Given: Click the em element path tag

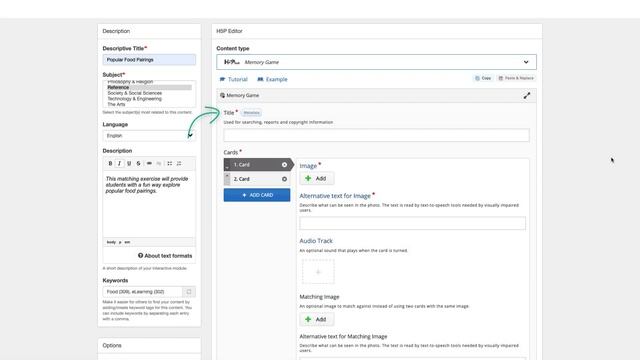Looking at the screenshot, I should (x=127, y=242).
